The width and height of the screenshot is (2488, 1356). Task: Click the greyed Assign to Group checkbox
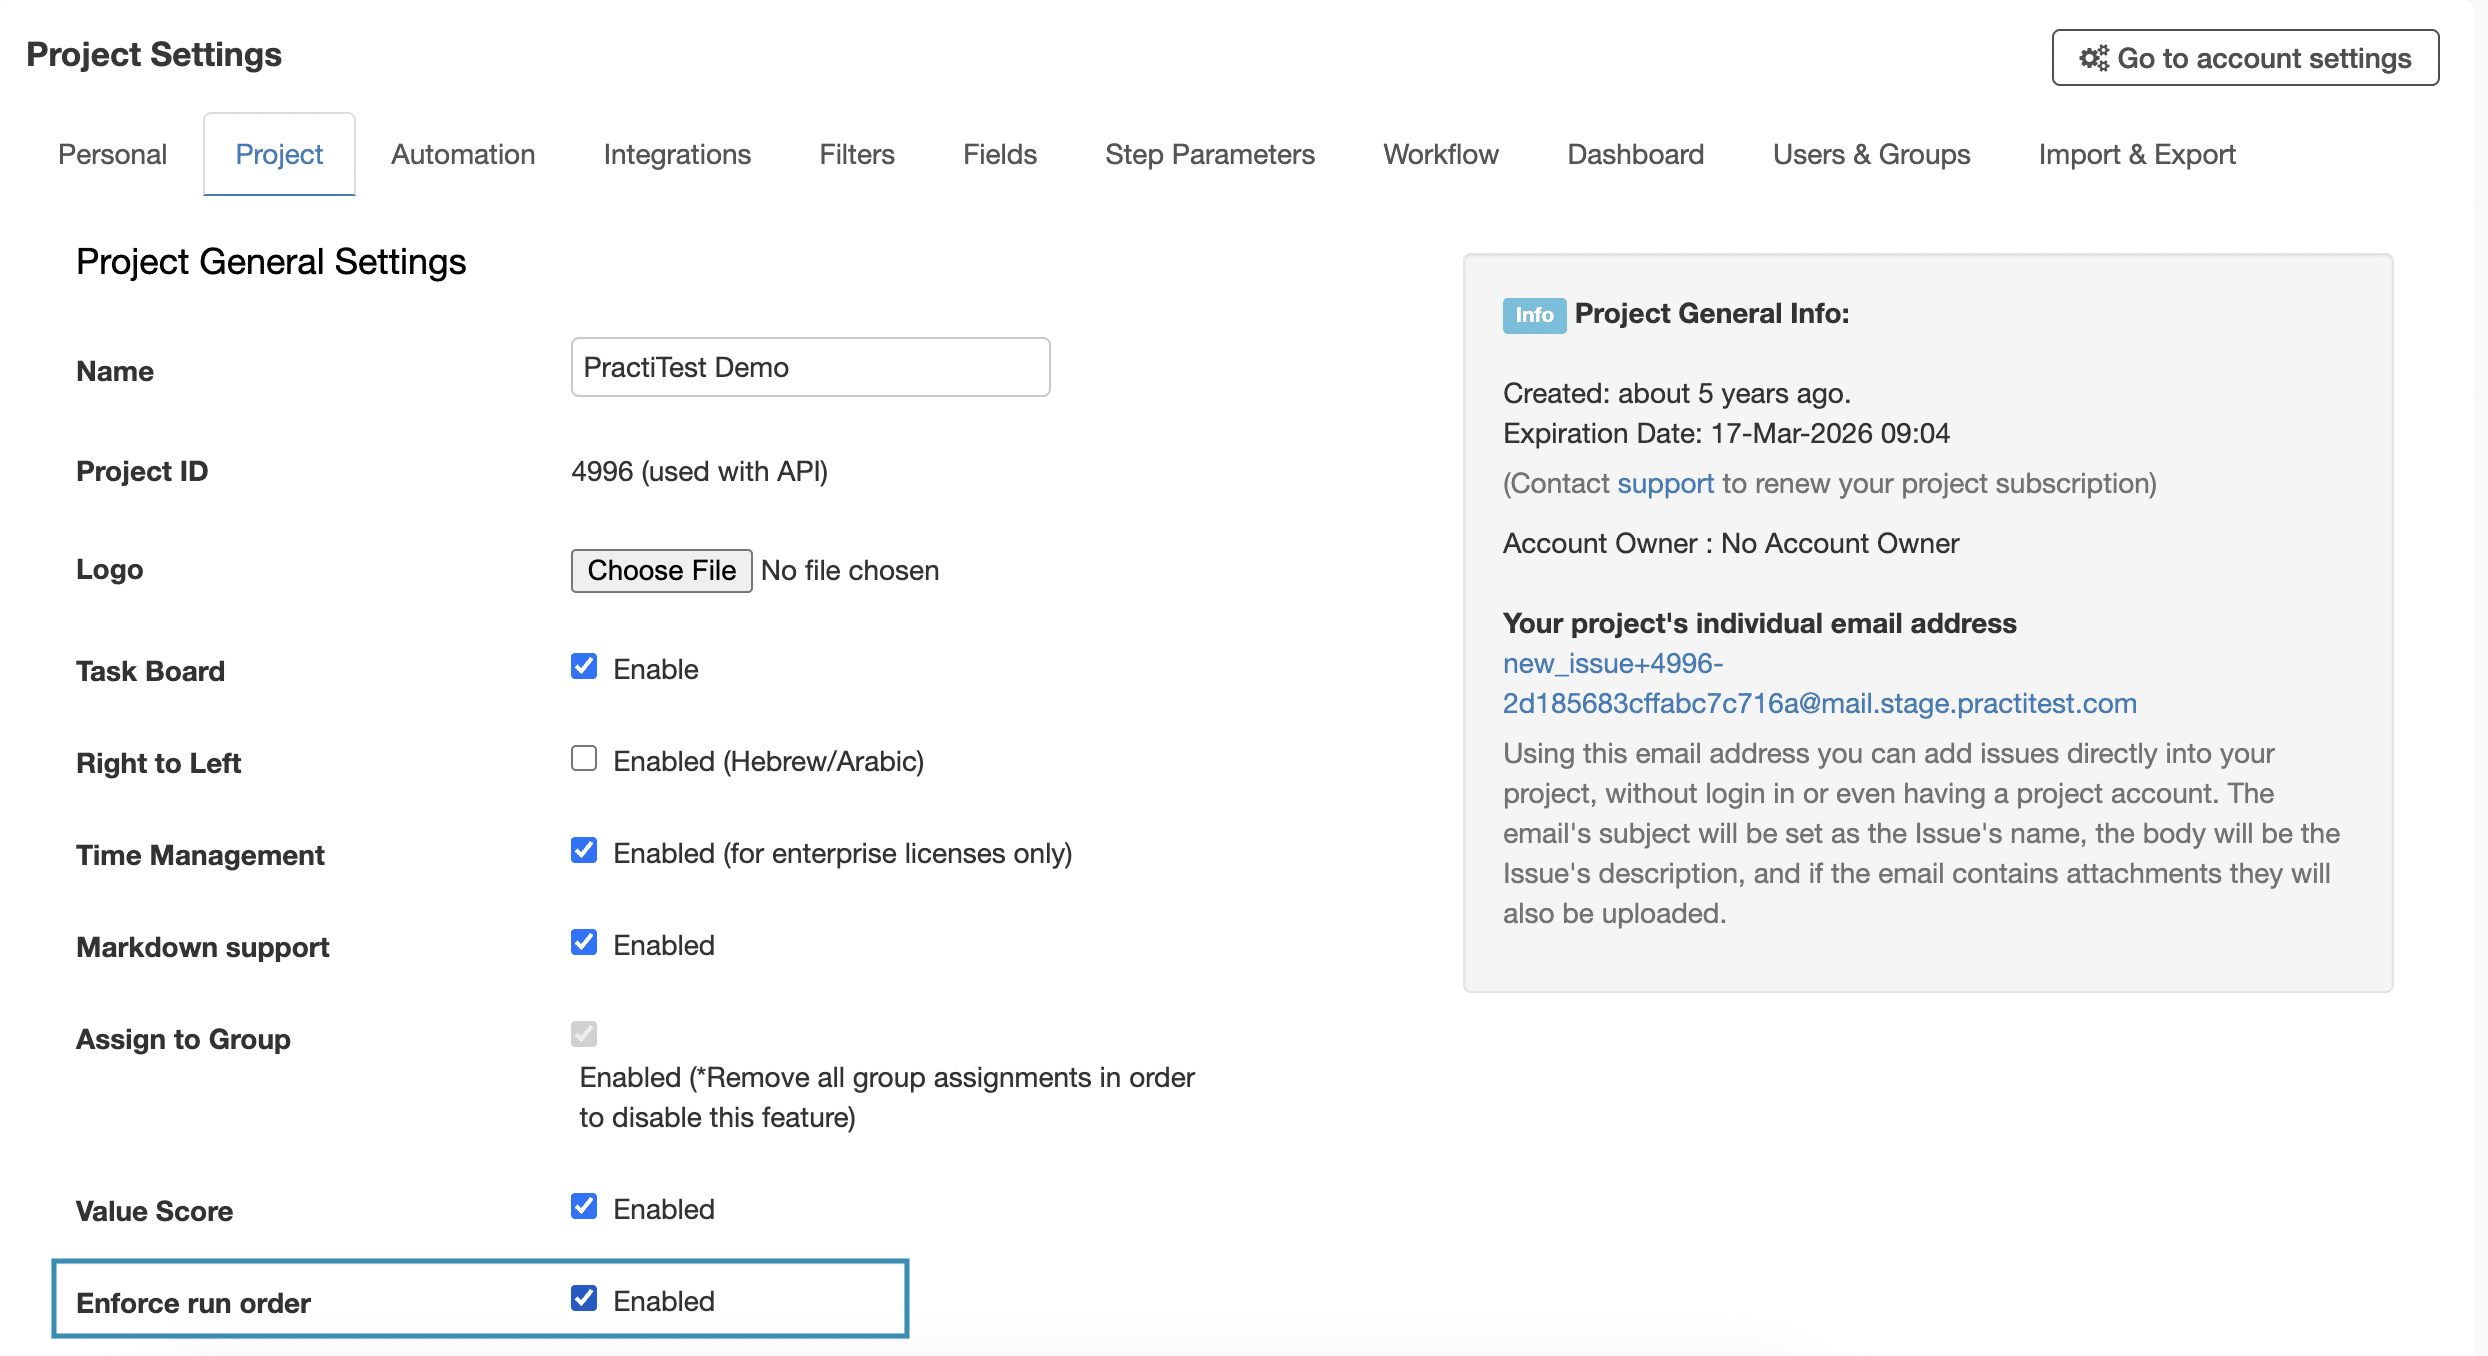pyautogui.click(x=584, y=1034)
